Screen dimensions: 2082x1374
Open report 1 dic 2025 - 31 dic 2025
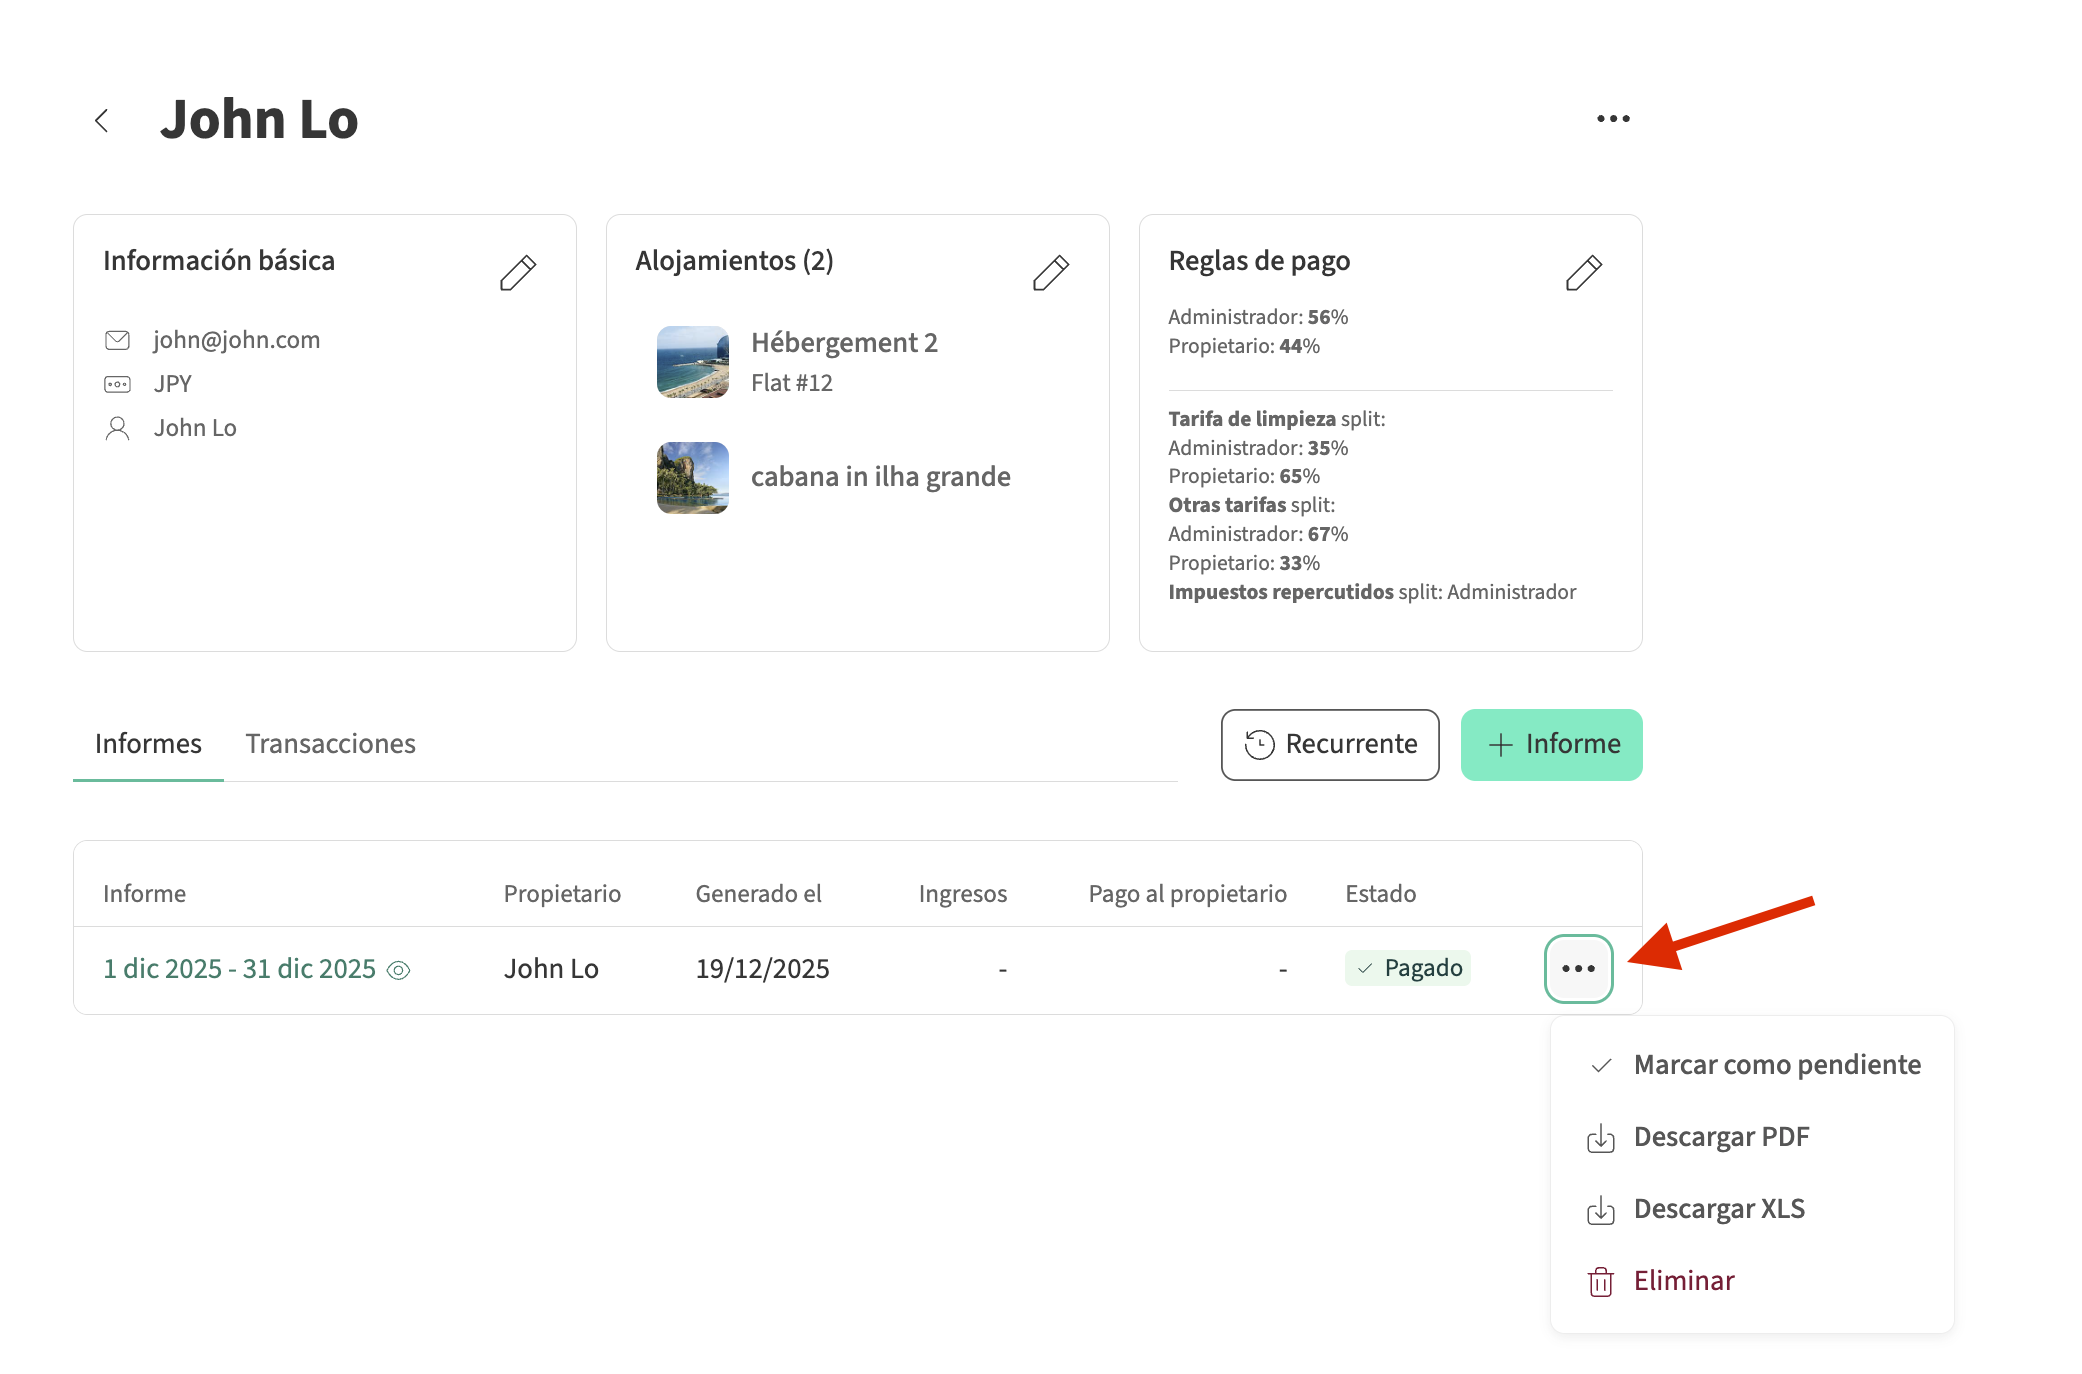(240, 969)
